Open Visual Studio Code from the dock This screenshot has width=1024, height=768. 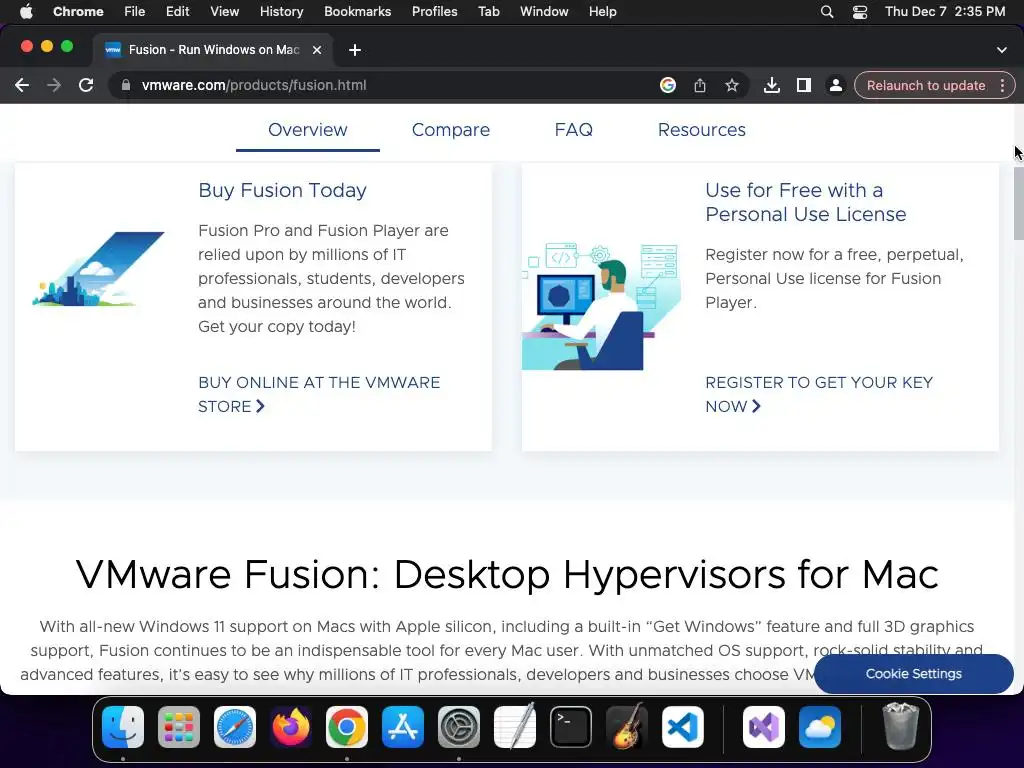coord(682,727)
